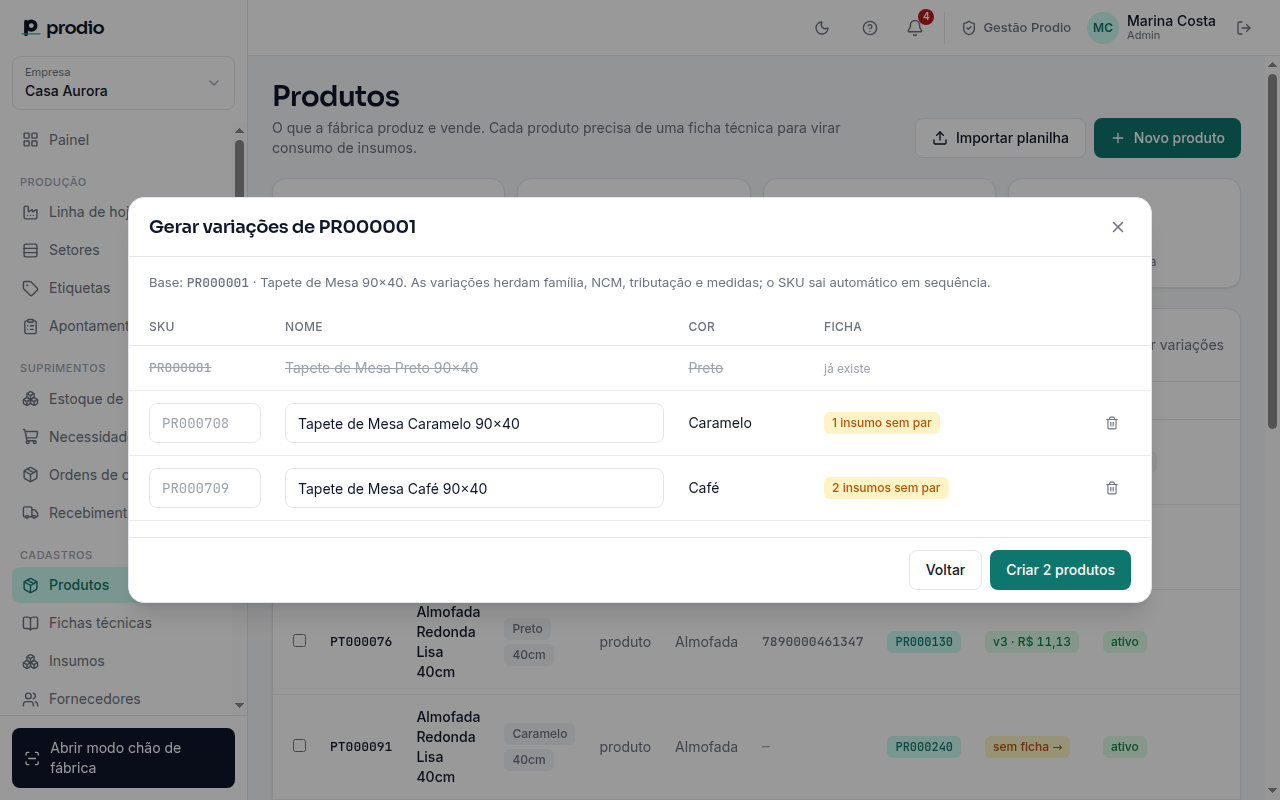Expand the Empresa Casa Aurora dropdown
Viewport: 1280px width, 800px height.
[x=123, y=83]
